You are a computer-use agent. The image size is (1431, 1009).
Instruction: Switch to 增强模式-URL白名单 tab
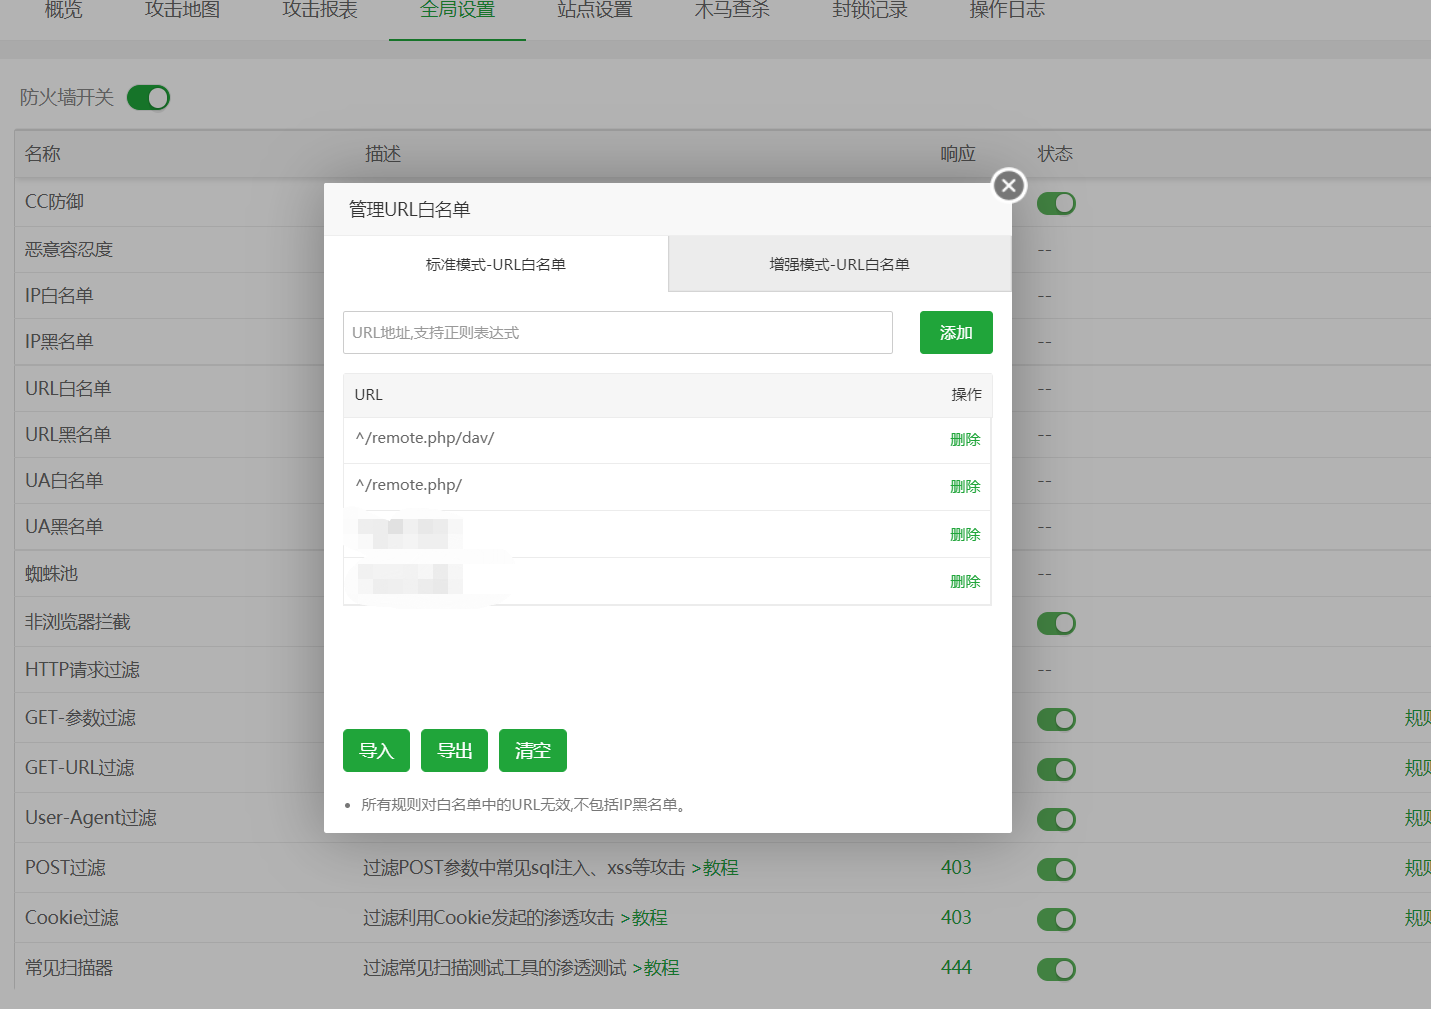coord(839,265)
